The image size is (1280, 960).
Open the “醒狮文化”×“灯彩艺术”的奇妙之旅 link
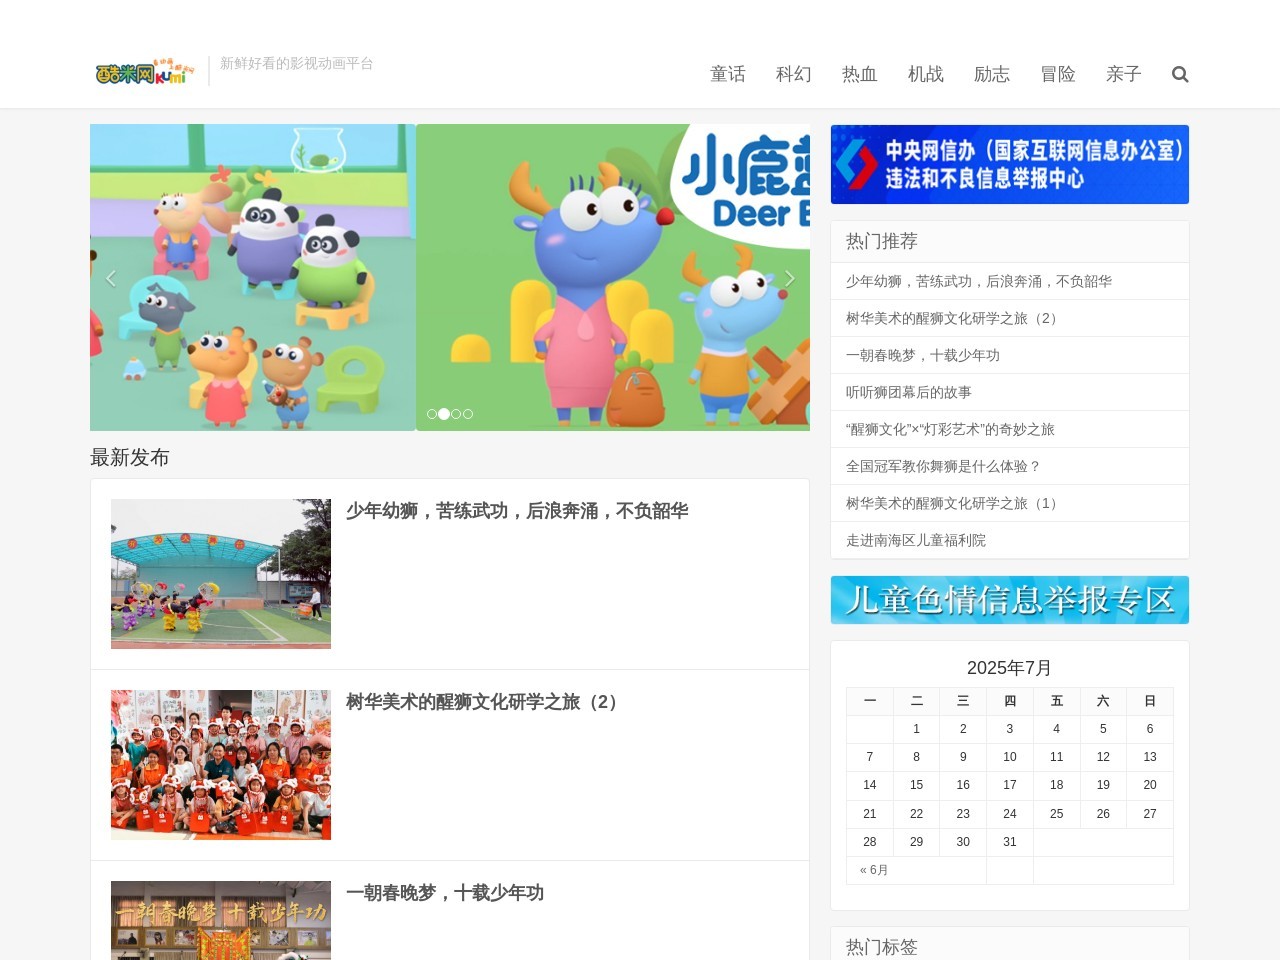[950, 430]
